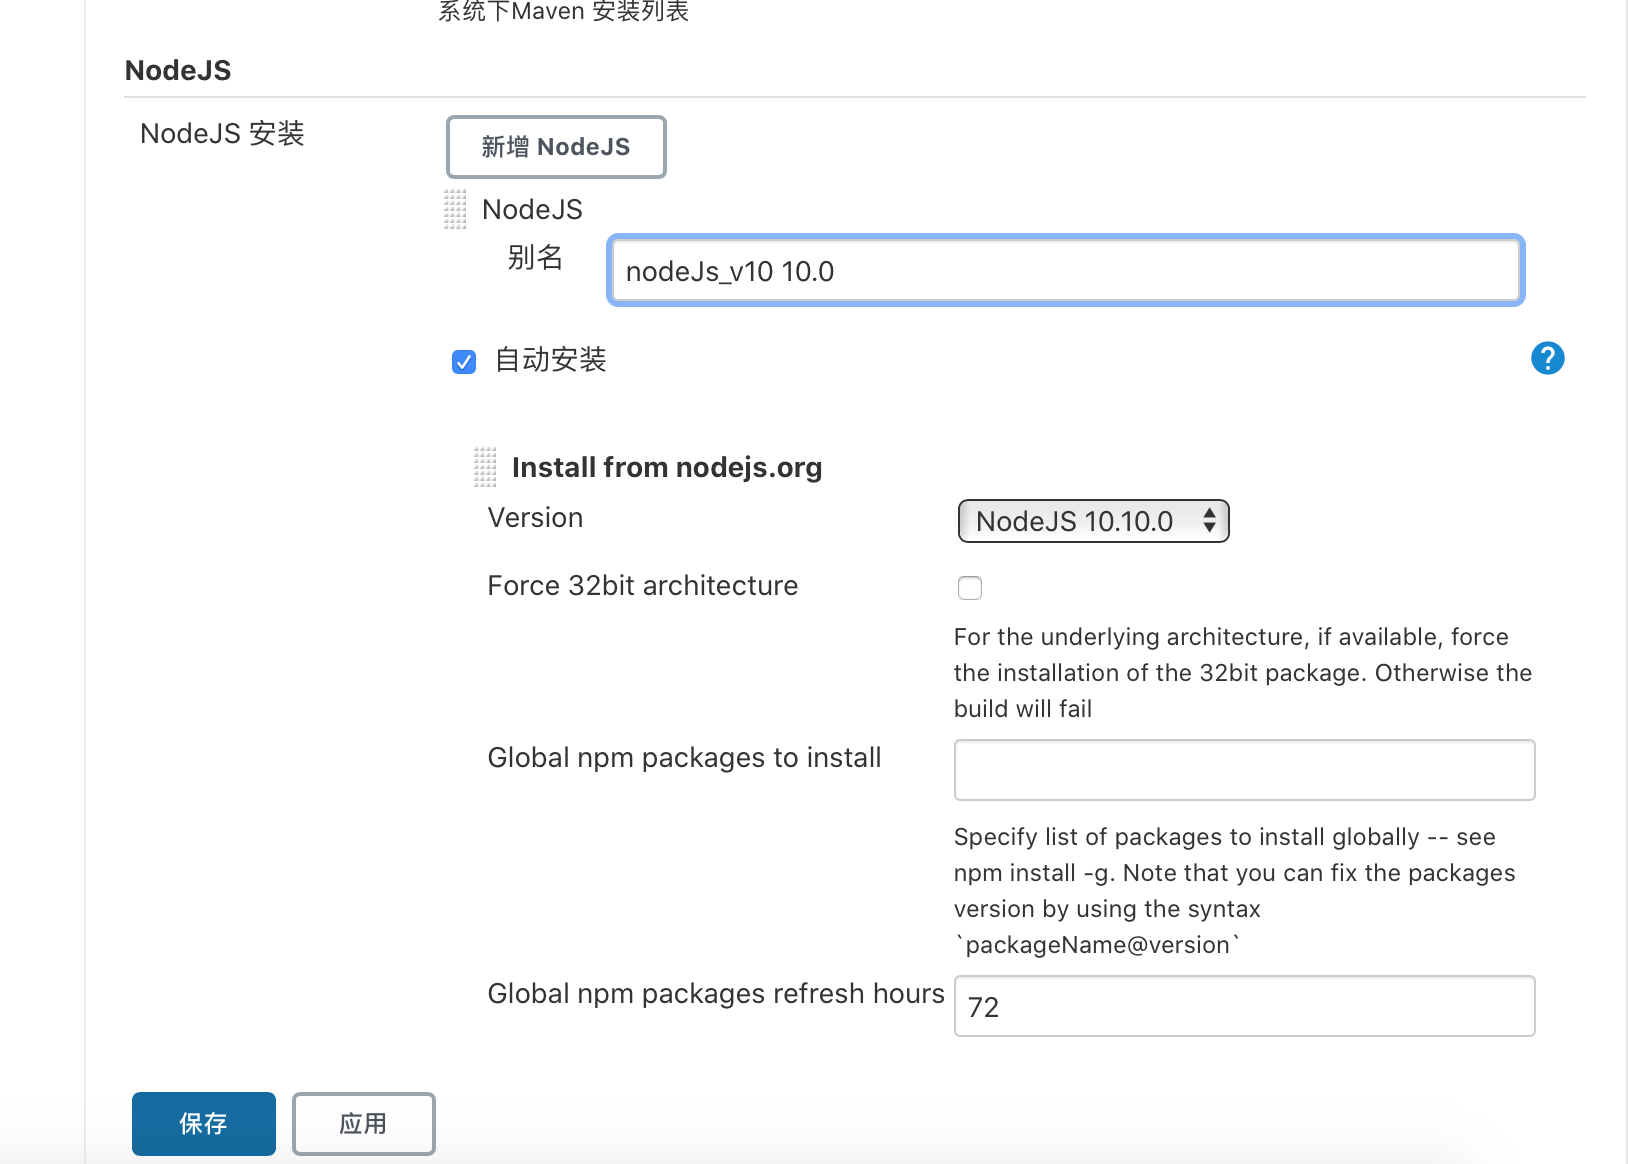This screenshot has width=1628, height=1164.
Task: Click the 'NodeJS 安装' label
Action: pos(222,133)
